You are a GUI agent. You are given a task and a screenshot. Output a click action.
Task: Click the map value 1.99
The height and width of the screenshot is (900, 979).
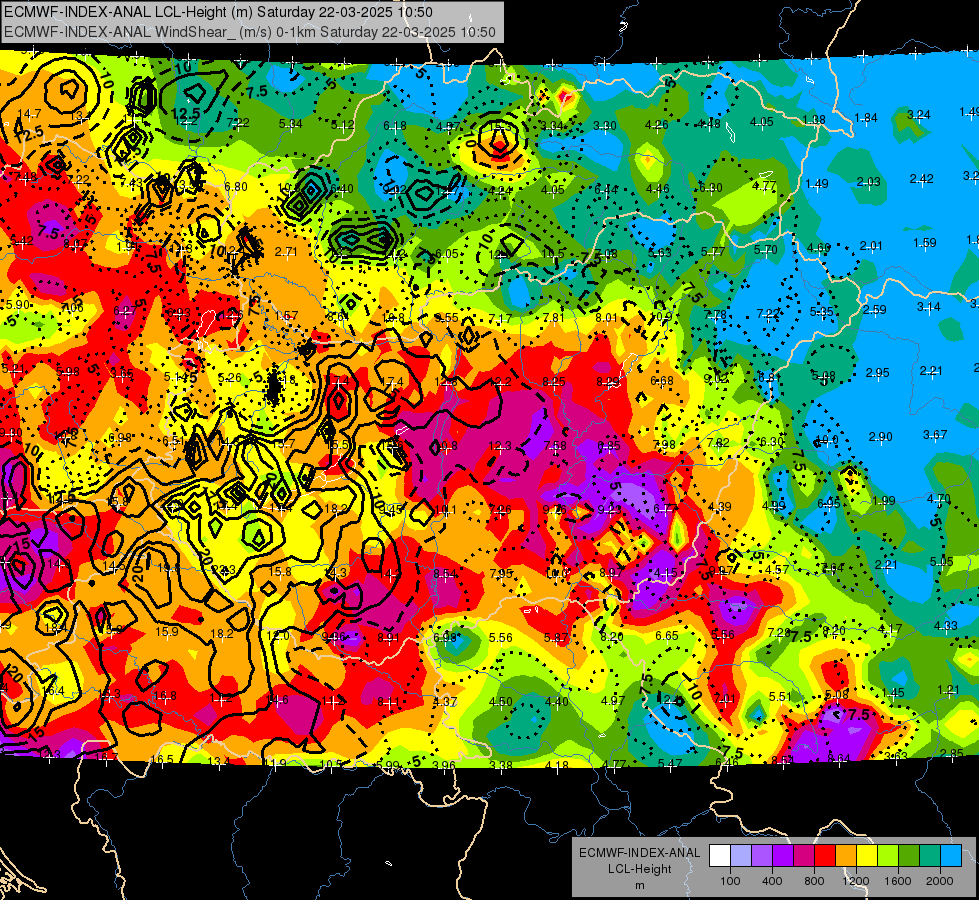[883, 500]
